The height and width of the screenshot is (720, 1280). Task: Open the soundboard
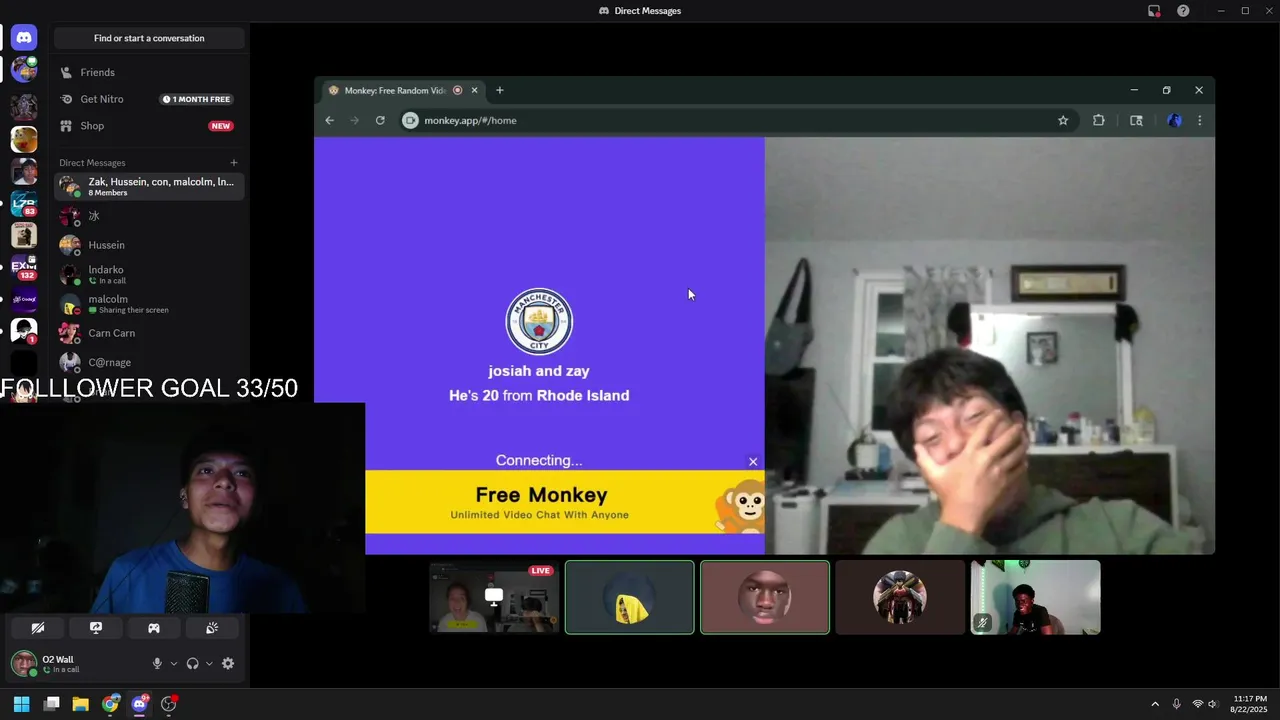pos(212,628)
